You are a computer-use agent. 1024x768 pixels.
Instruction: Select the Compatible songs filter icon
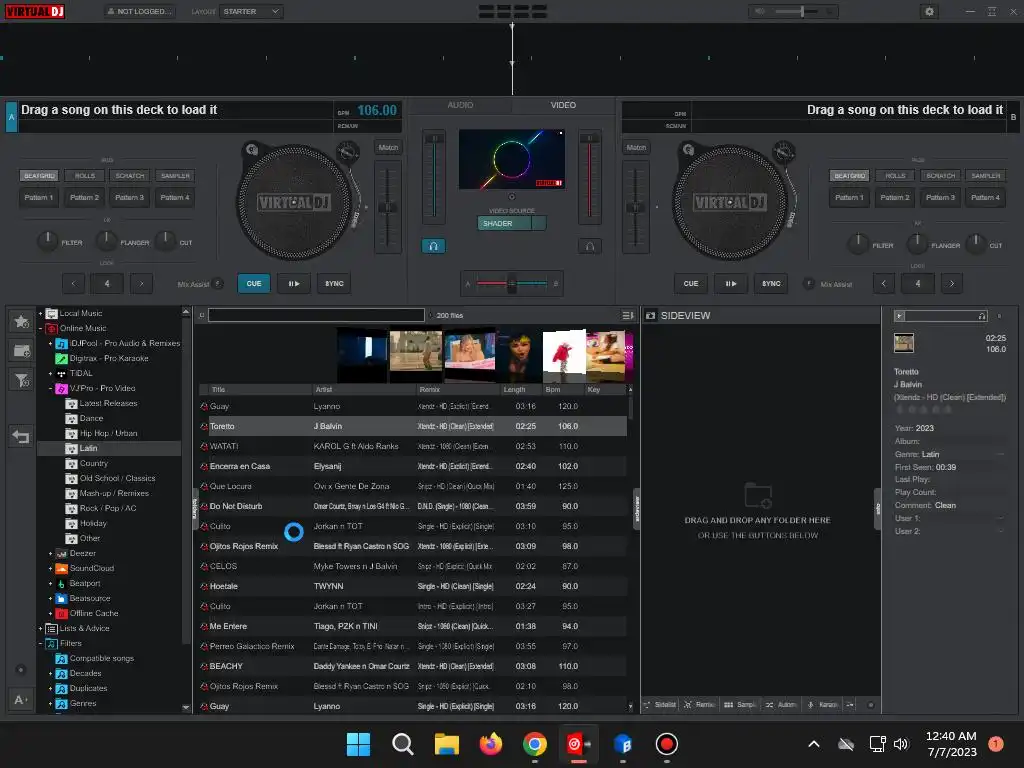(x=61, y=658)
